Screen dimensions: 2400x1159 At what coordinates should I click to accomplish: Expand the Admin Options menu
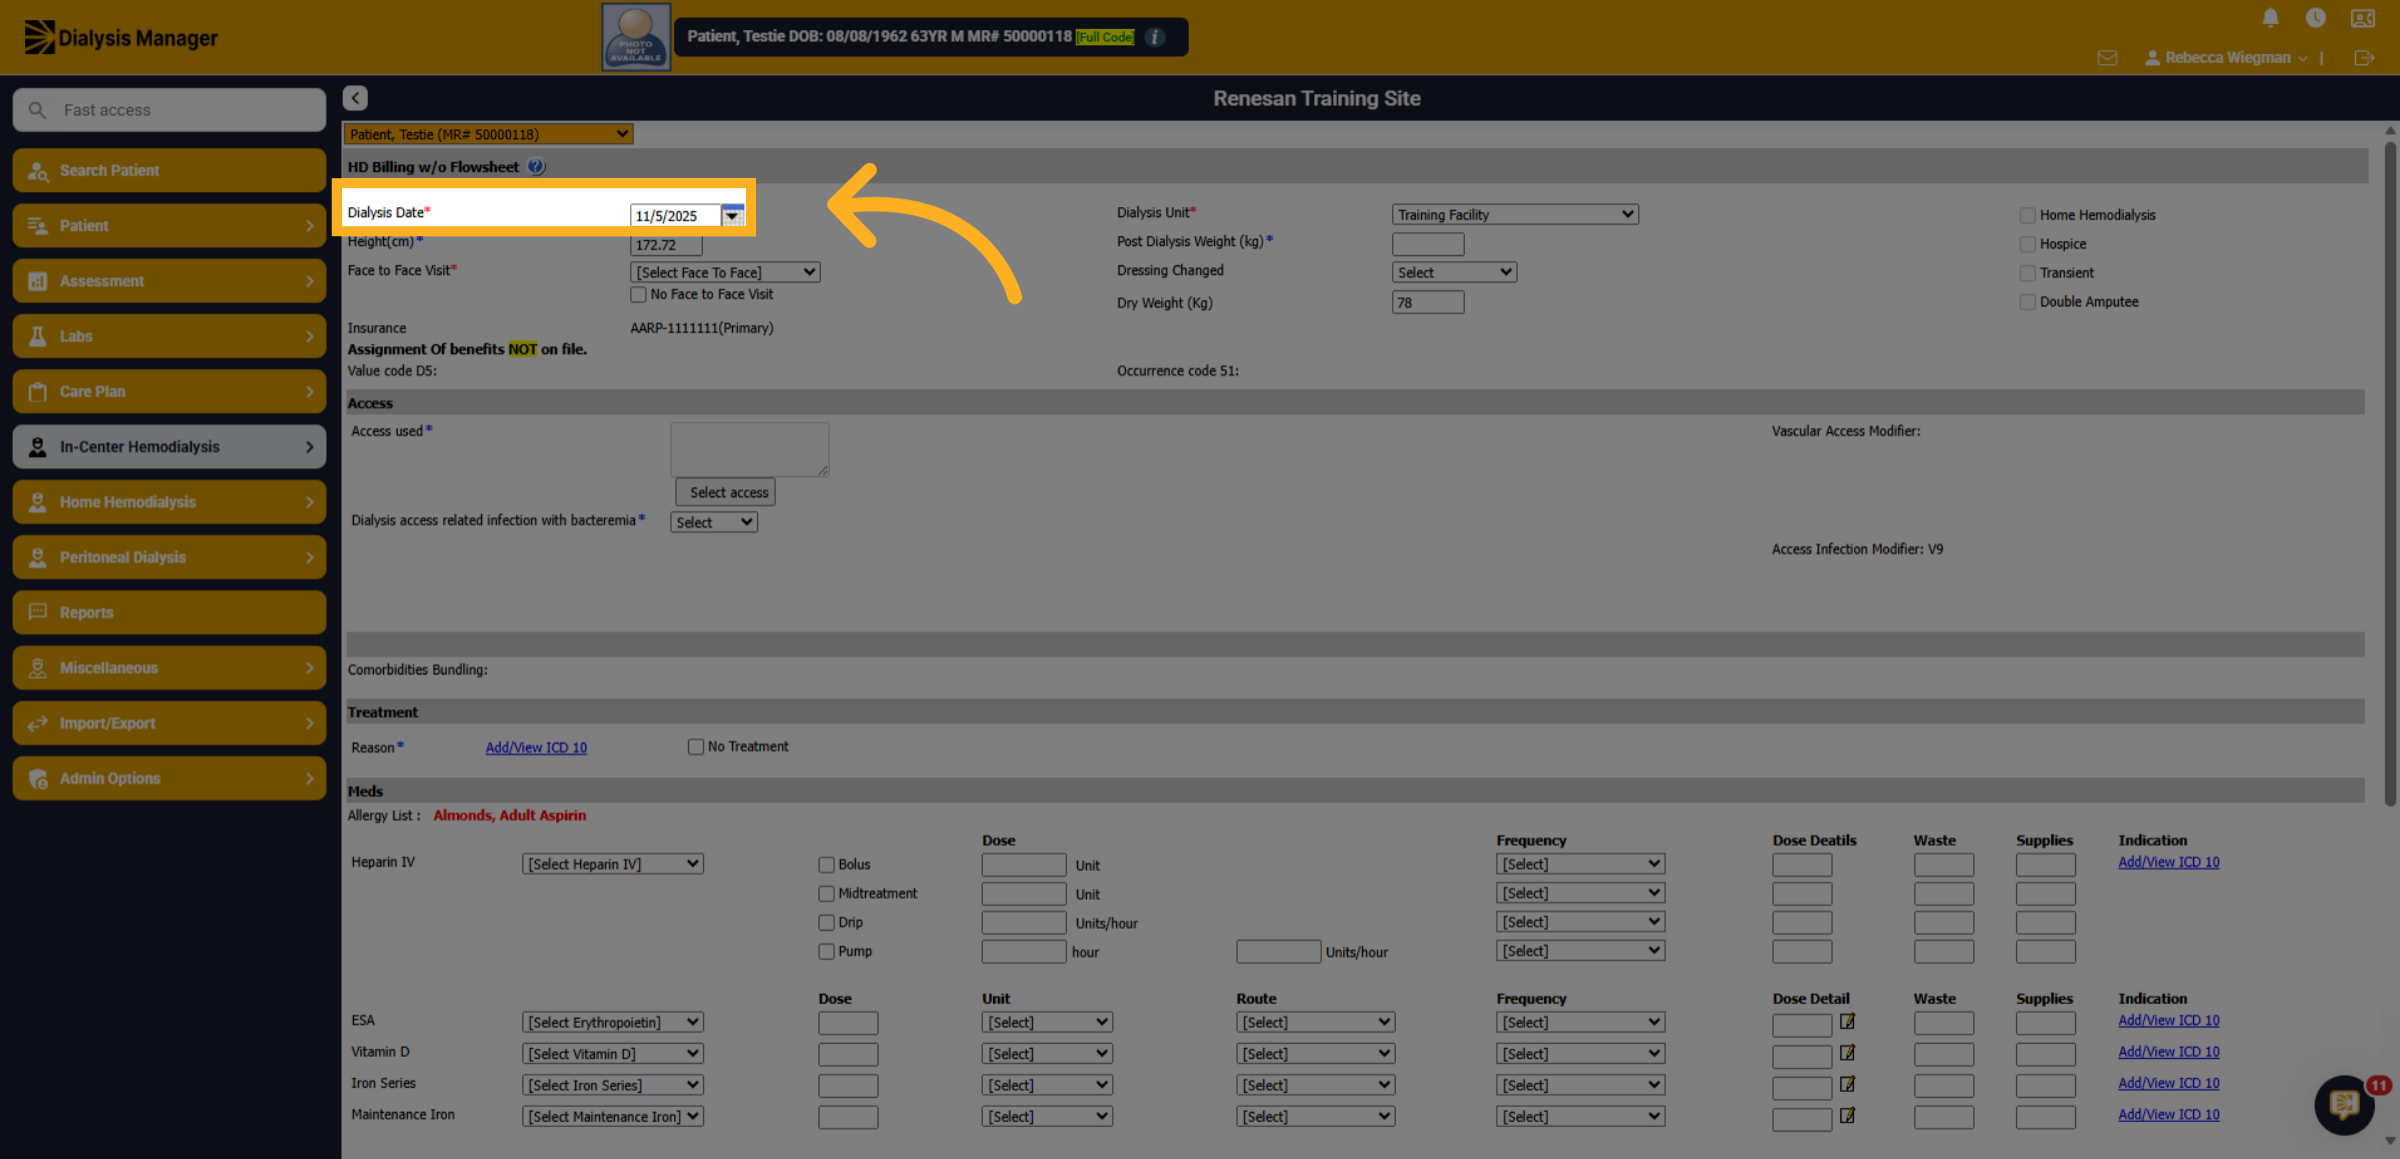[x=169, y=778]
